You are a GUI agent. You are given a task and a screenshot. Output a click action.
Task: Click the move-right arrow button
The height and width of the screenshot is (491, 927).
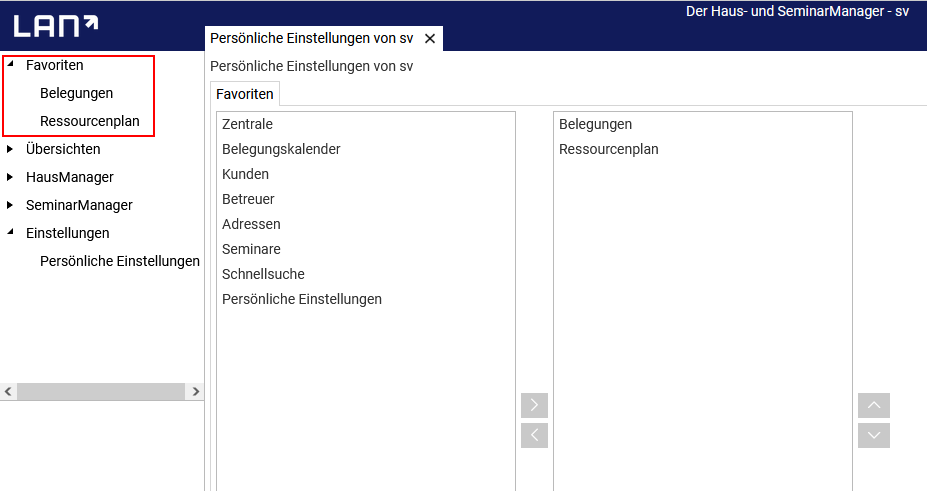(534, 405)
